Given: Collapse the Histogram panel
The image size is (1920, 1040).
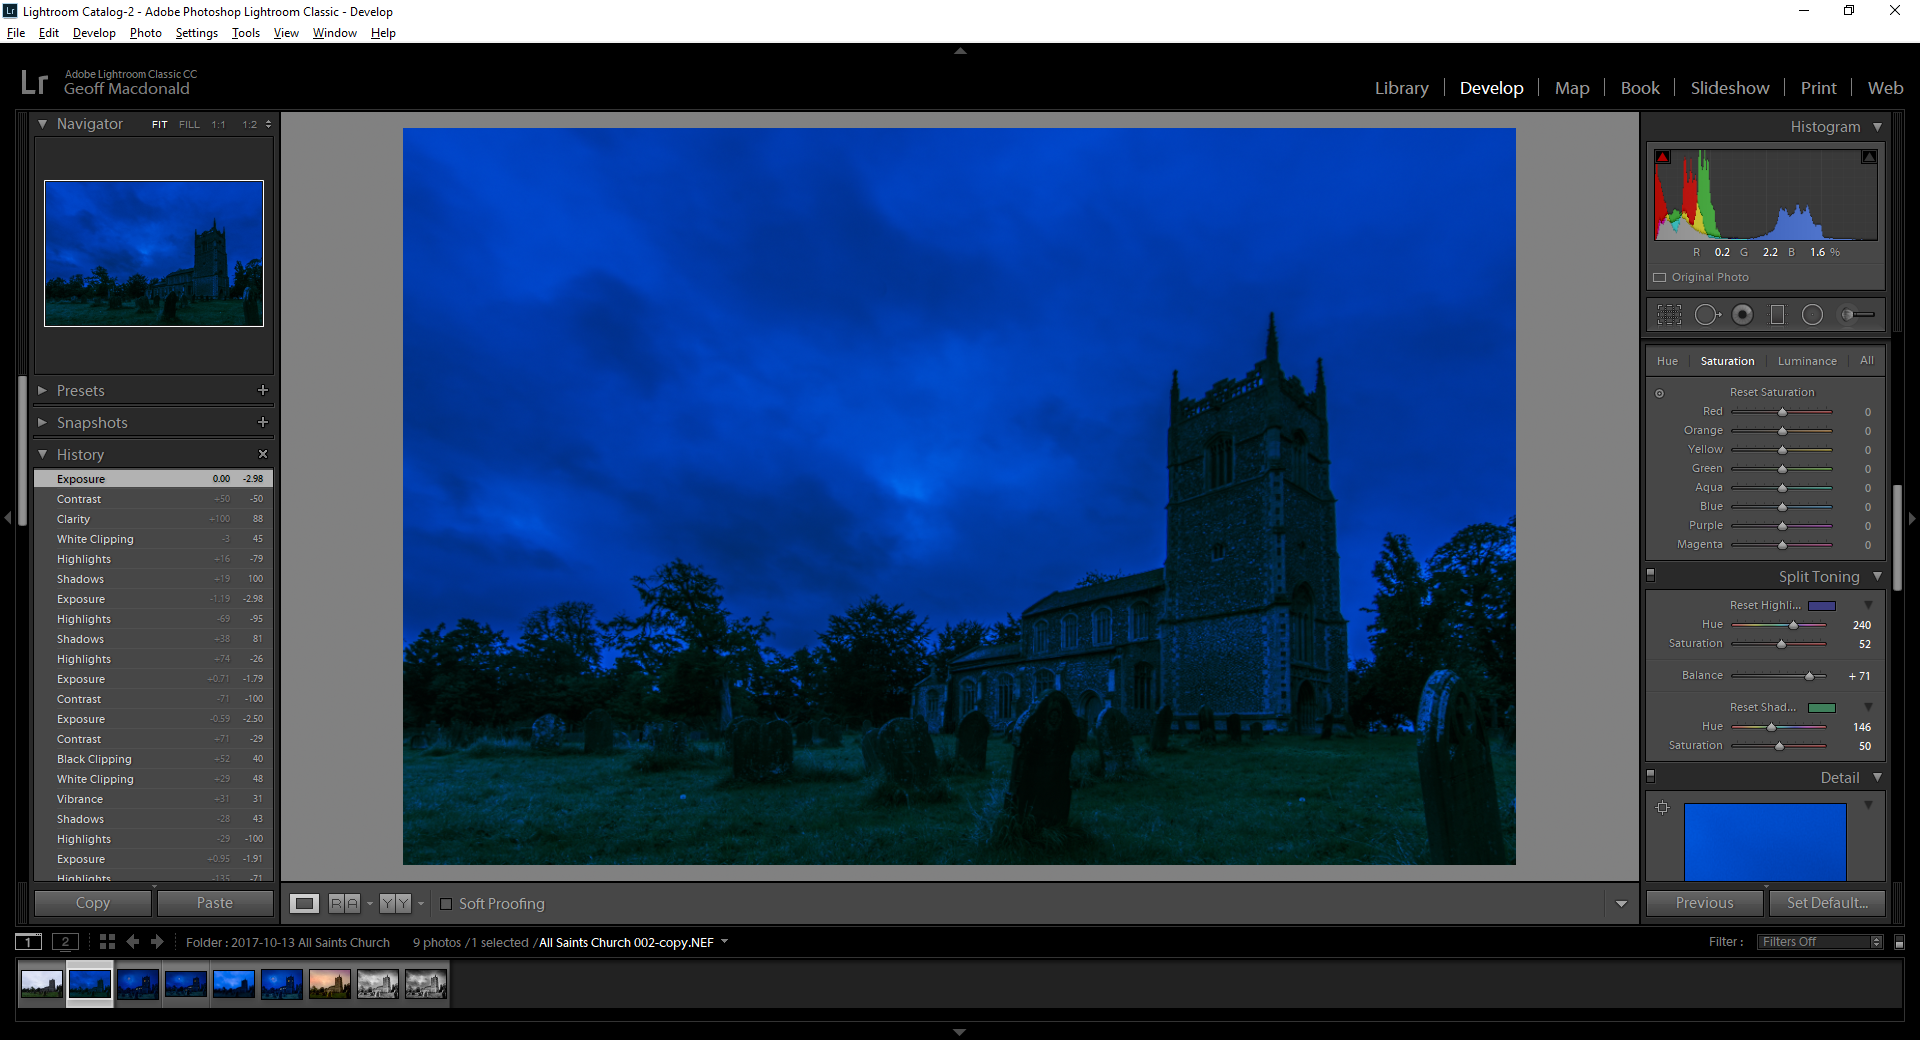Looking at the screenshot, I should pos(1877,127).
